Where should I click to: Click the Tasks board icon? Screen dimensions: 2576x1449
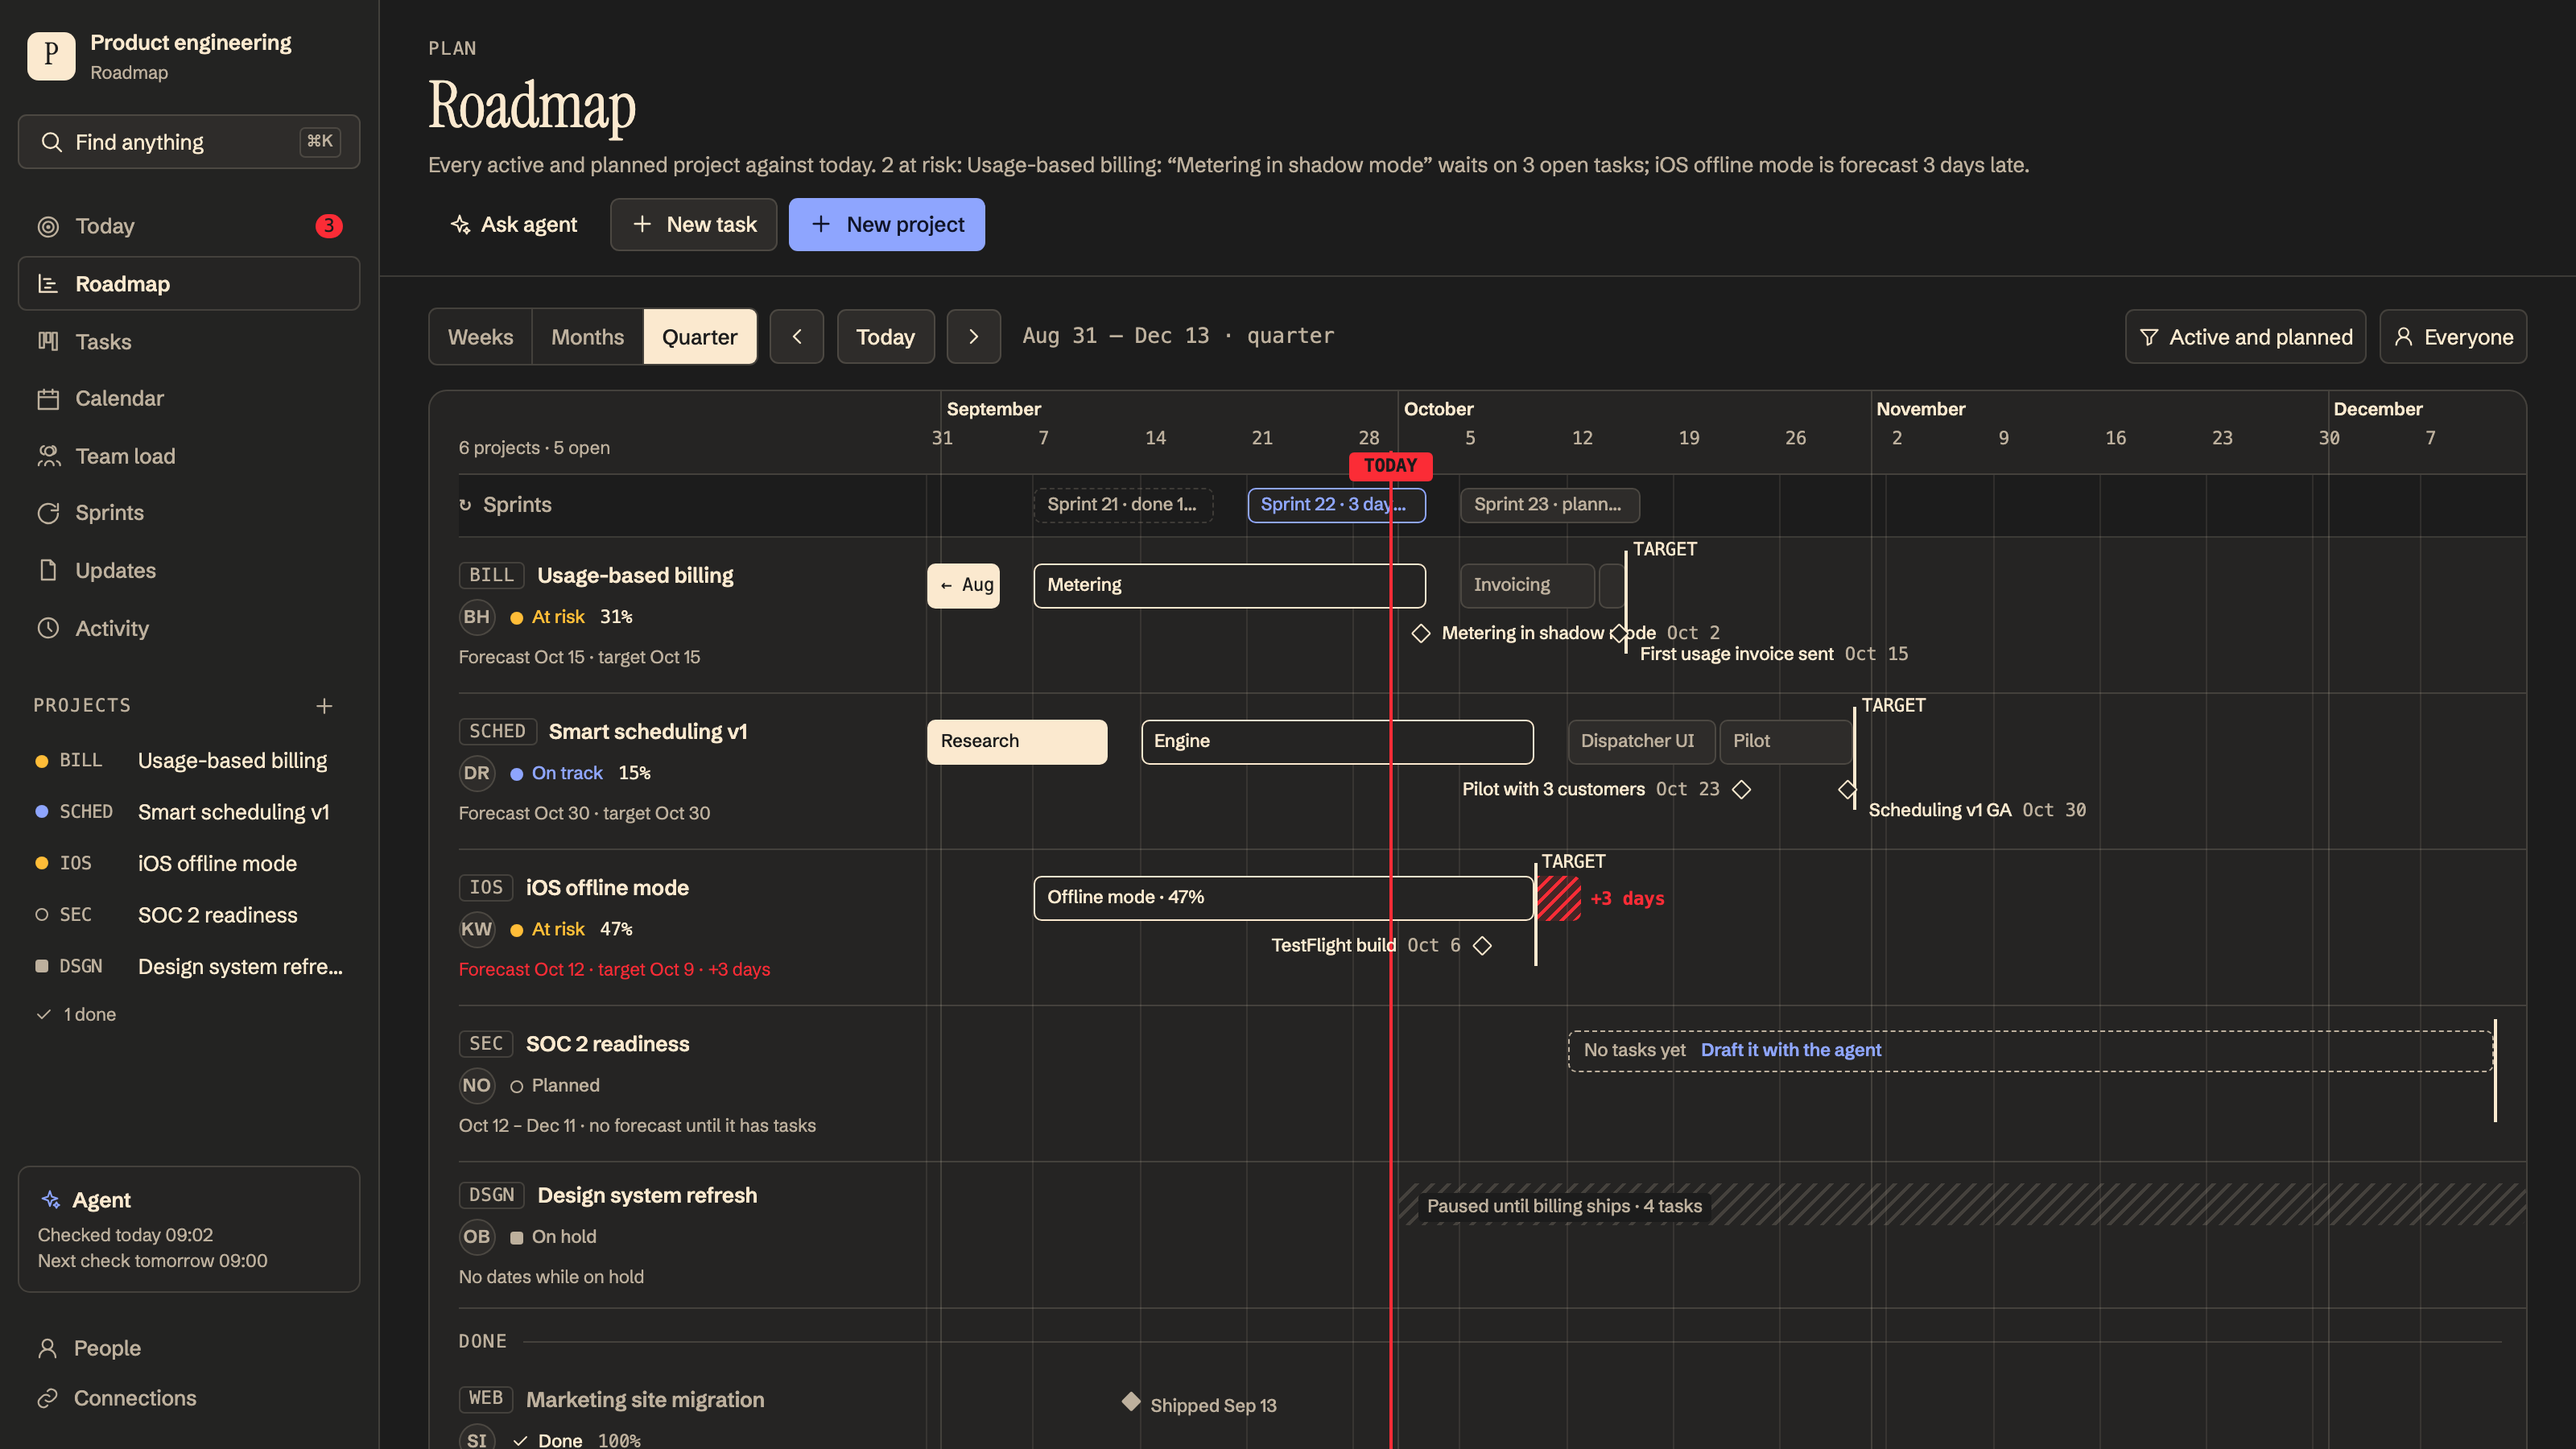(48, 342)
